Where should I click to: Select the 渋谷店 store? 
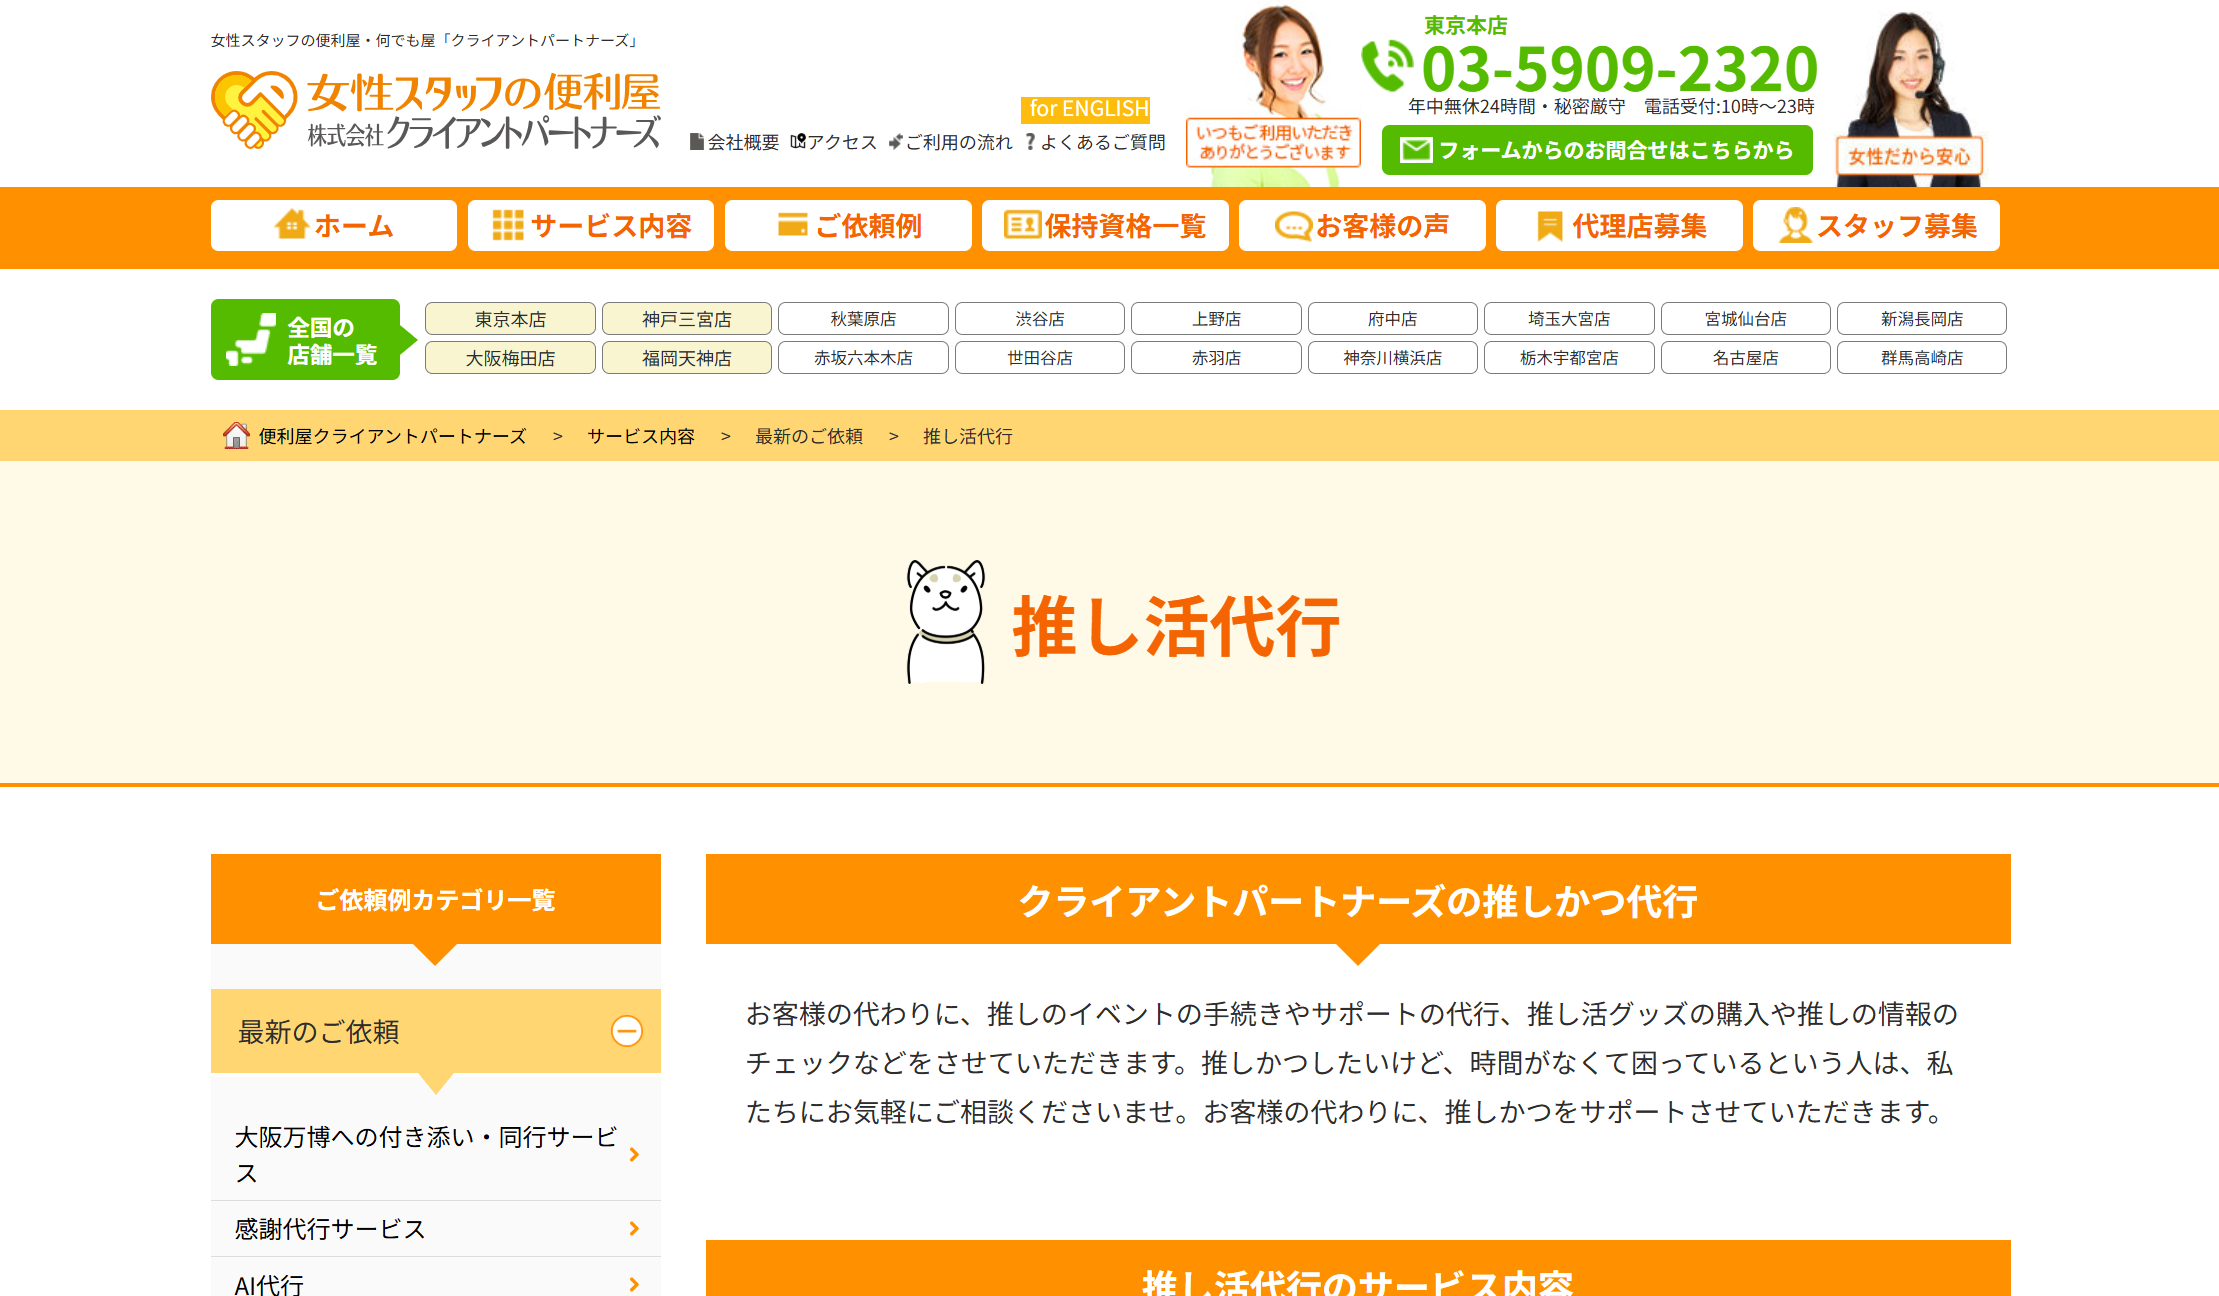click(1040, 319)
